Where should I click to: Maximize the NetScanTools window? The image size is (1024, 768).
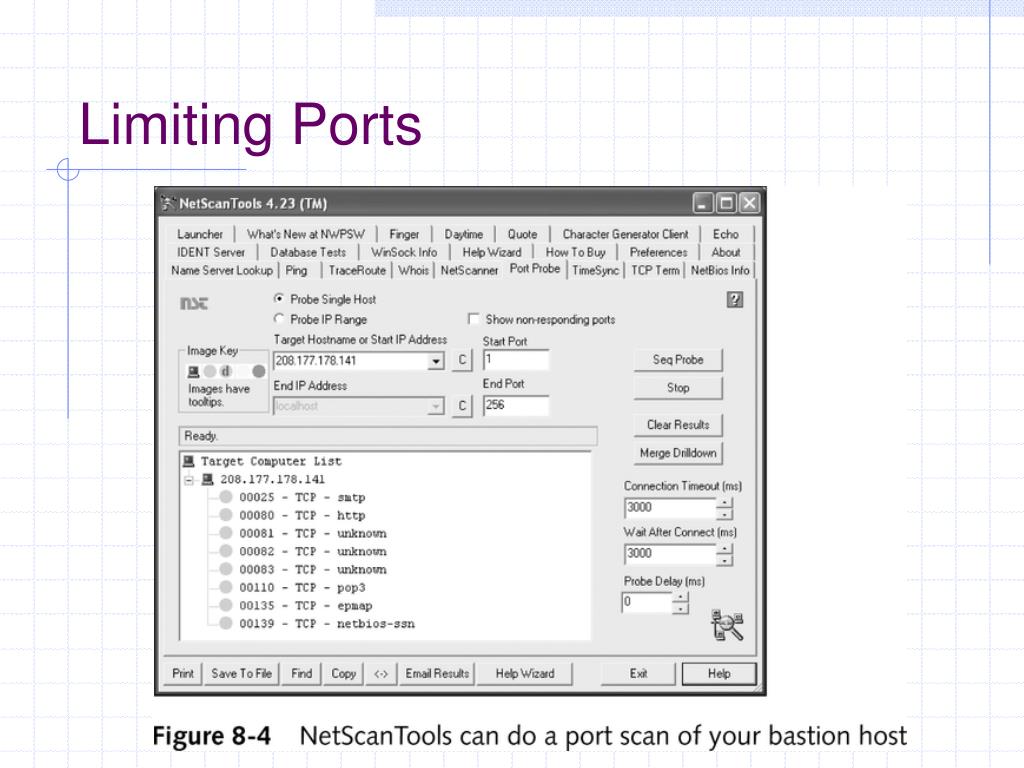tap(726, 204)
